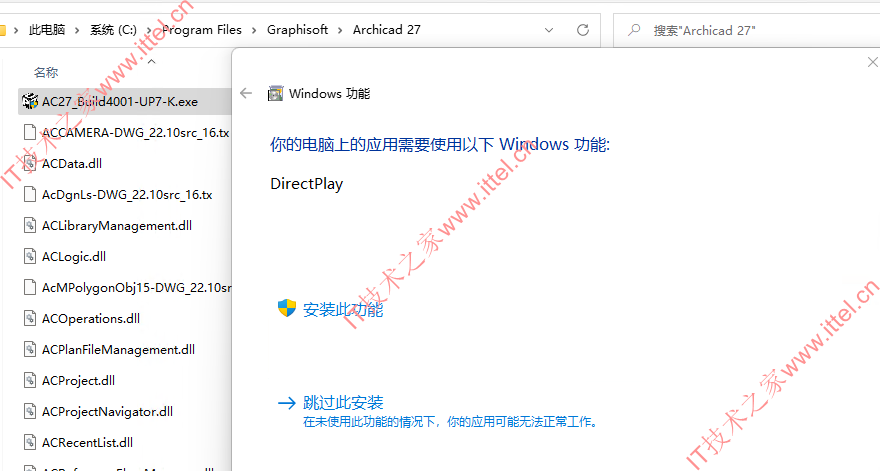Navigate to Program Files in the breadcrumb
880x471 pixels.
(202, 30)
